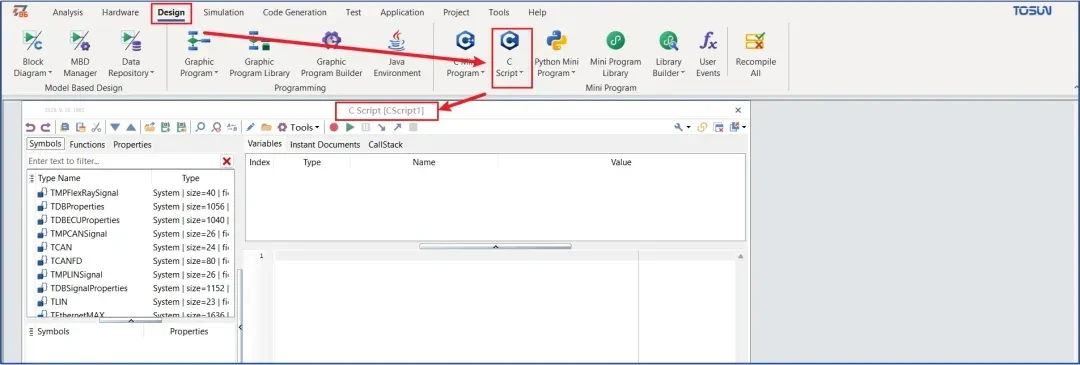Expand the Block Diagram dropdown arrow
This screenshot has height=365, width=1080.
tap(50, 73)
